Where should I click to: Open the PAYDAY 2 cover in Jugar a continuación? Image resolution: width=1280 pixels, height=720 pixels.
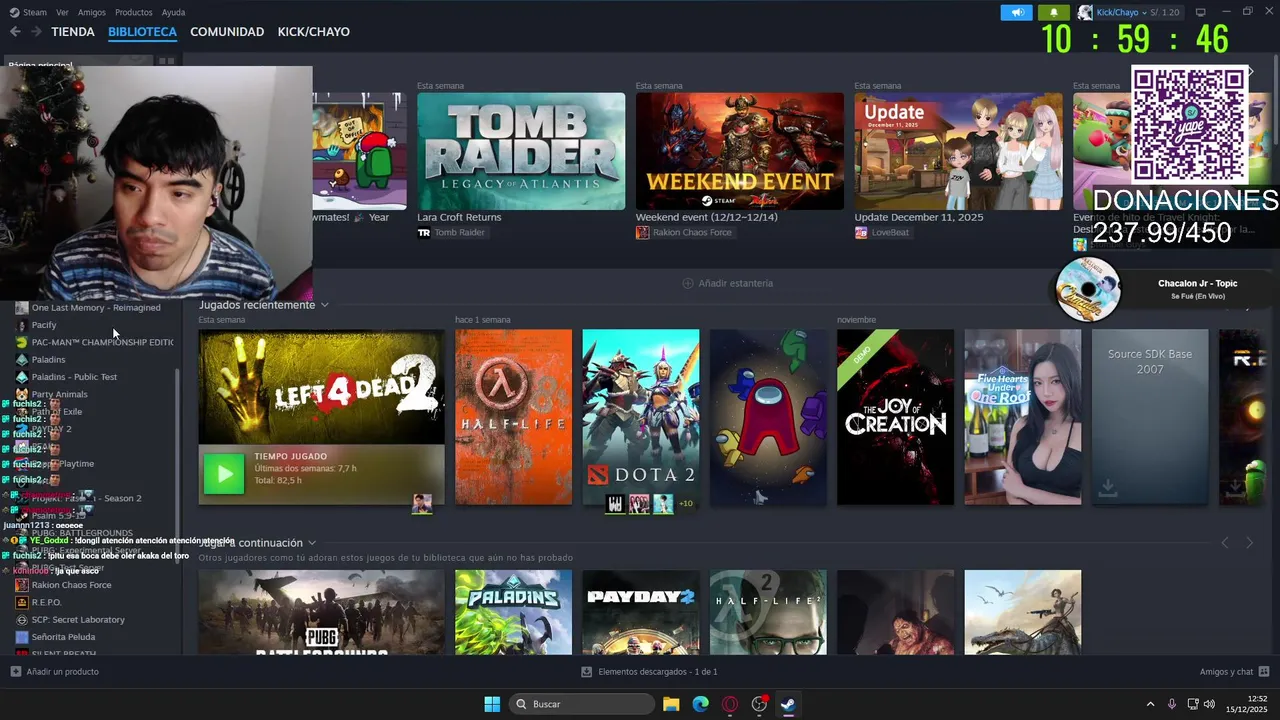point(641,612)
